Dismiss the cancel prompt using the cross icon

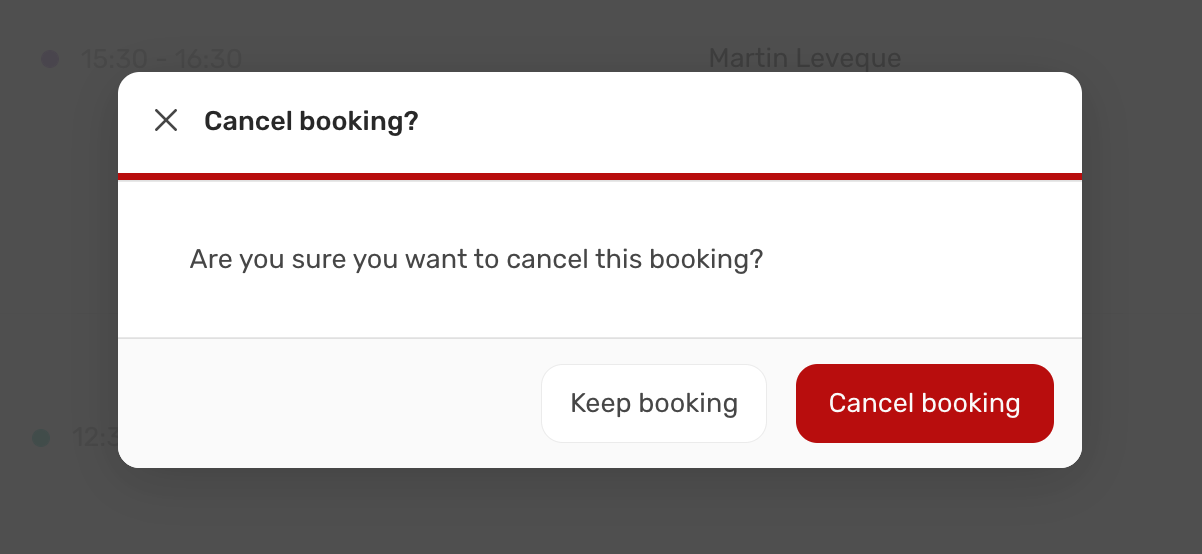pyautogui.click(x=166, y=121)
